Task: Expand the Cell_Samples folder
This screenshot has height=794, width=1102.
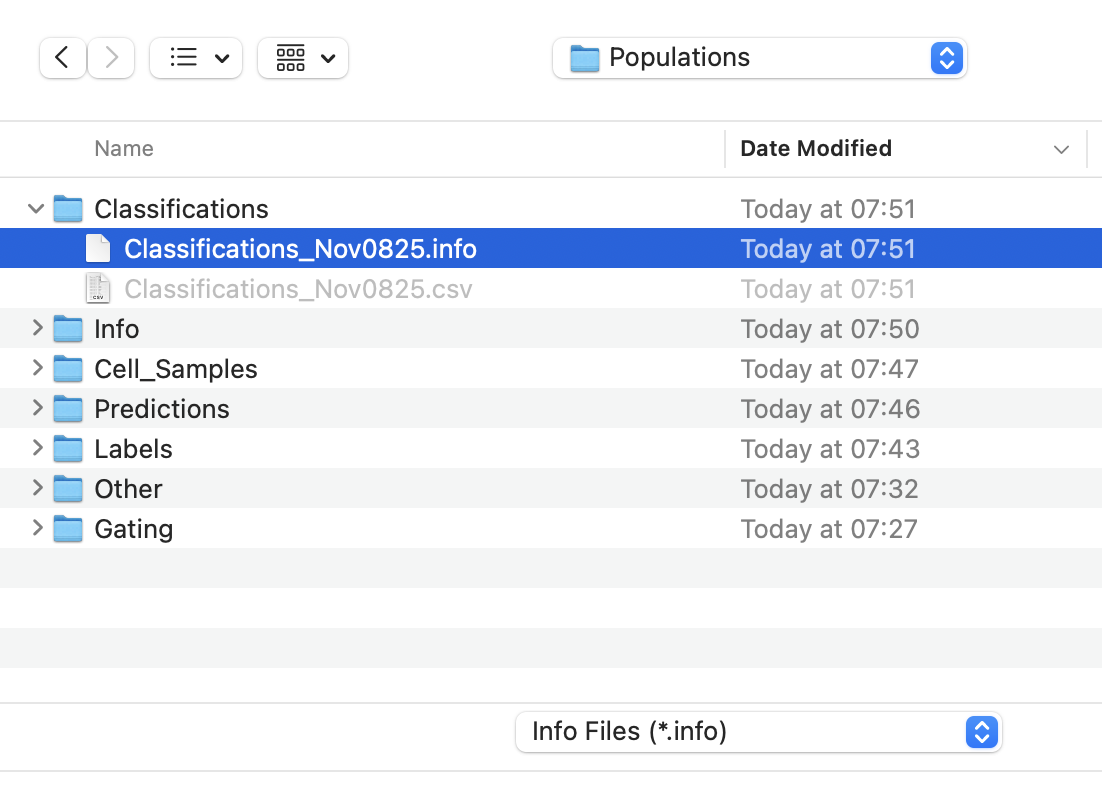Action: 36,369
